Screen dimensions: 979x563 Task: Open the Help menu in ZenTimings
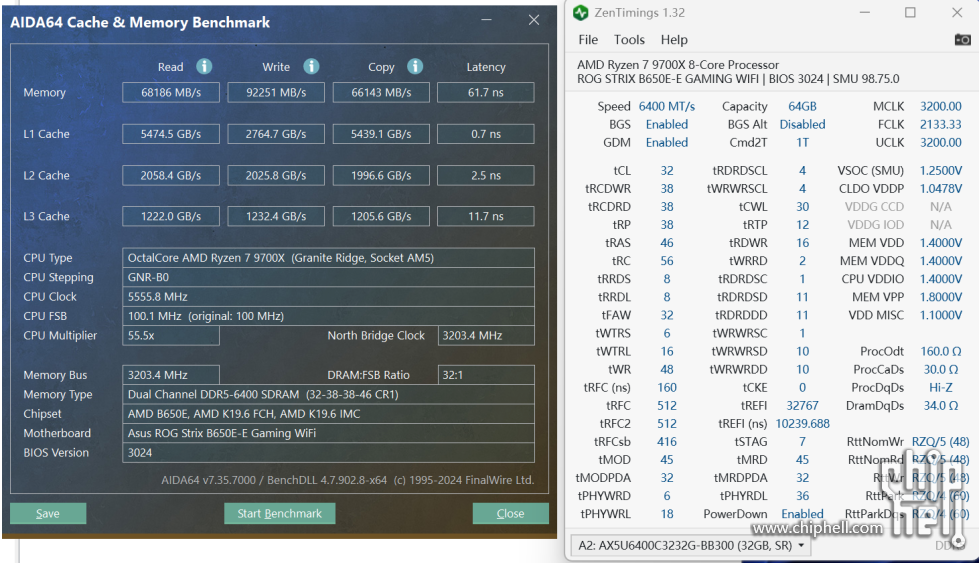click(x=674, y=40)
